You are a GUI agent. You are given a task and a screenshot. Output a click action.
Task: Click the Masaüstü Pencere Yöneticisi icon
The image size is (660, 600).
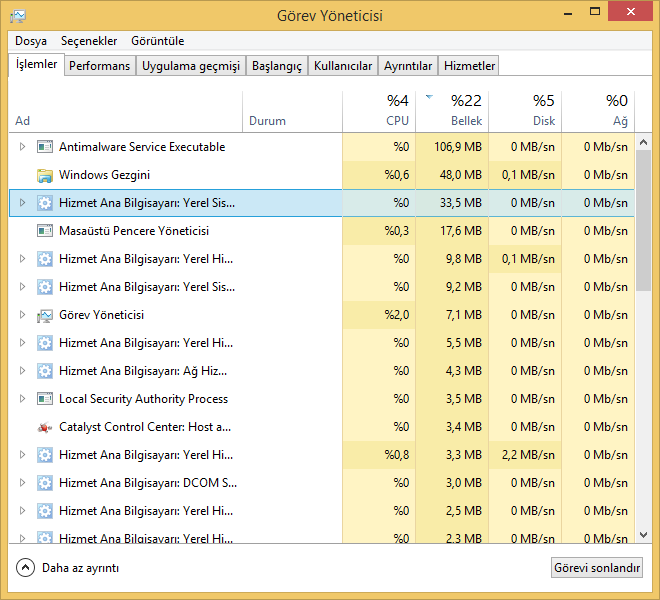(x=45, y=231)
